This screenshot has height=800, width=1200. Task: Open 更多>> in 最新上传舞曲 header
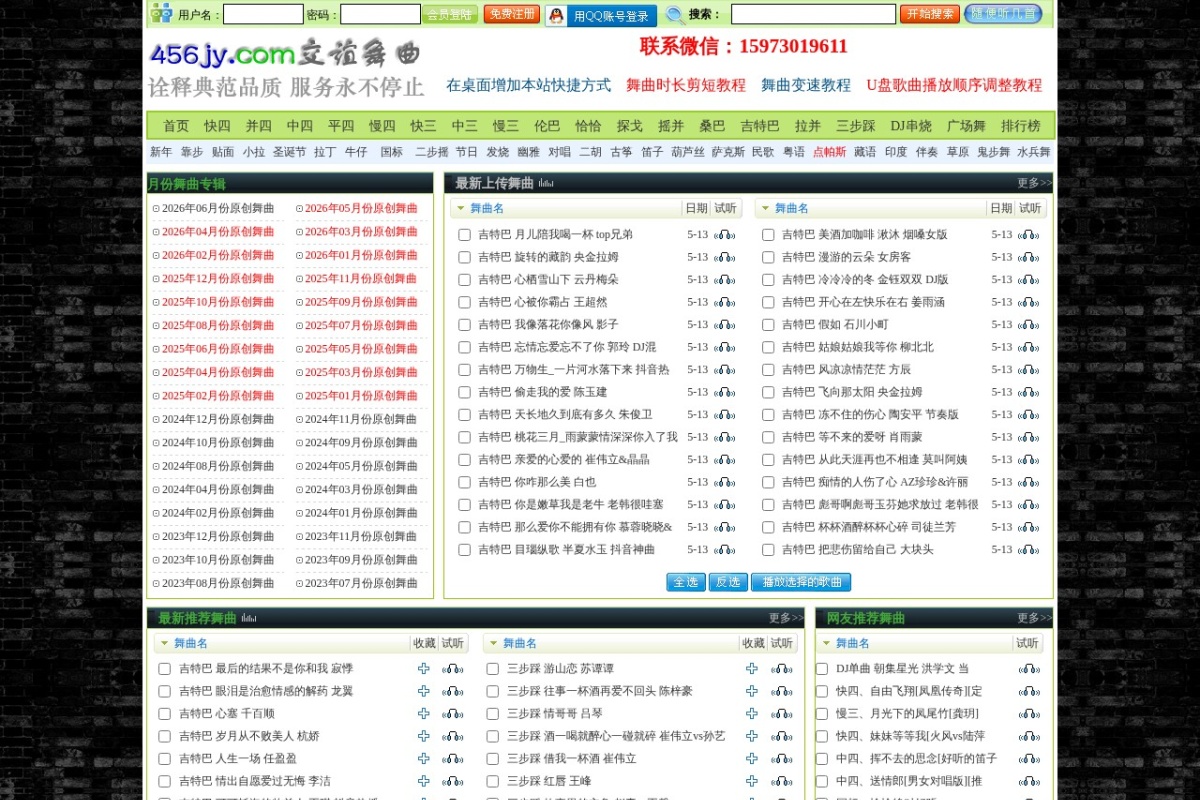(1034, 183)
